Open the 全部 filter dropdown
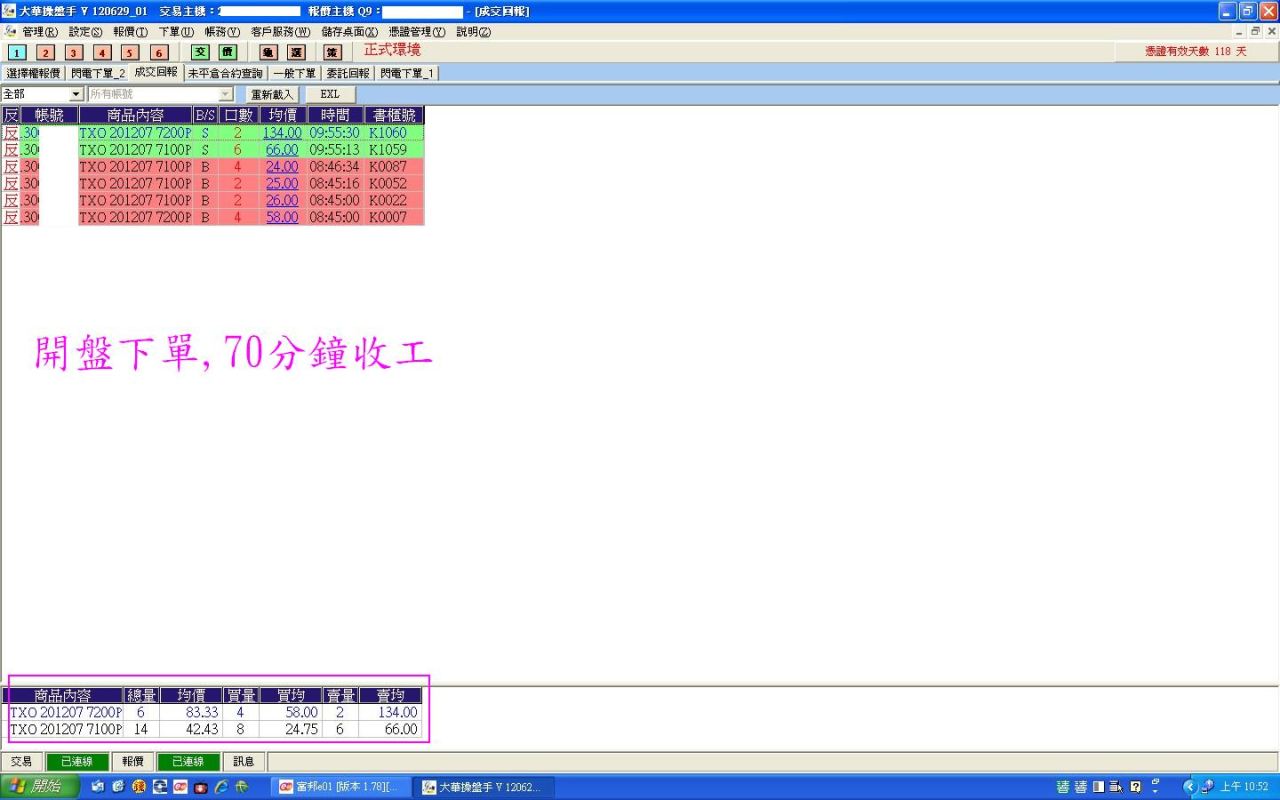 [x=76, y=94]
